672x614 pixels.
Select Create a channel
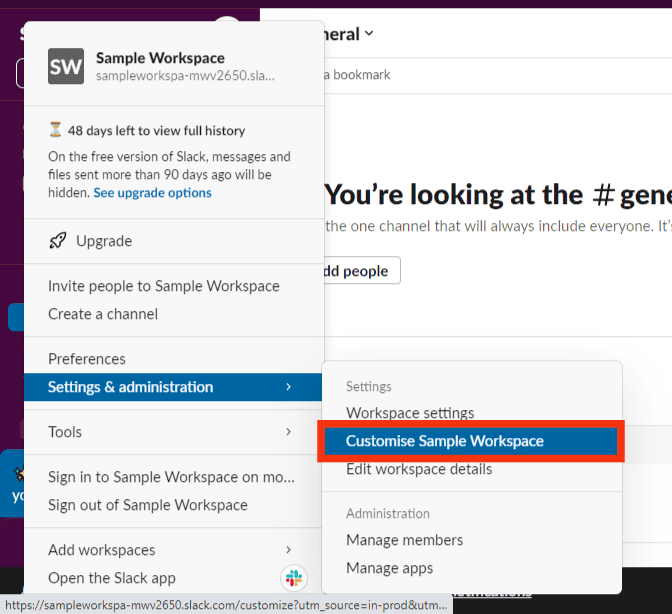tap(173, 314)
